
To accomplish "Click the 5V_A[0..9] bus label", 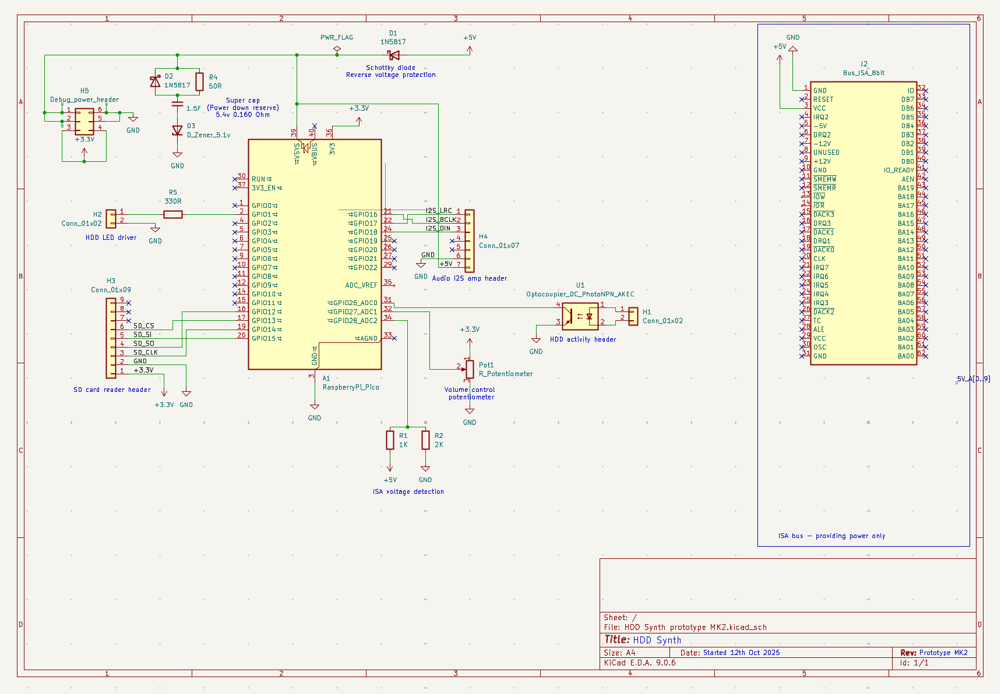I will 973,379.
